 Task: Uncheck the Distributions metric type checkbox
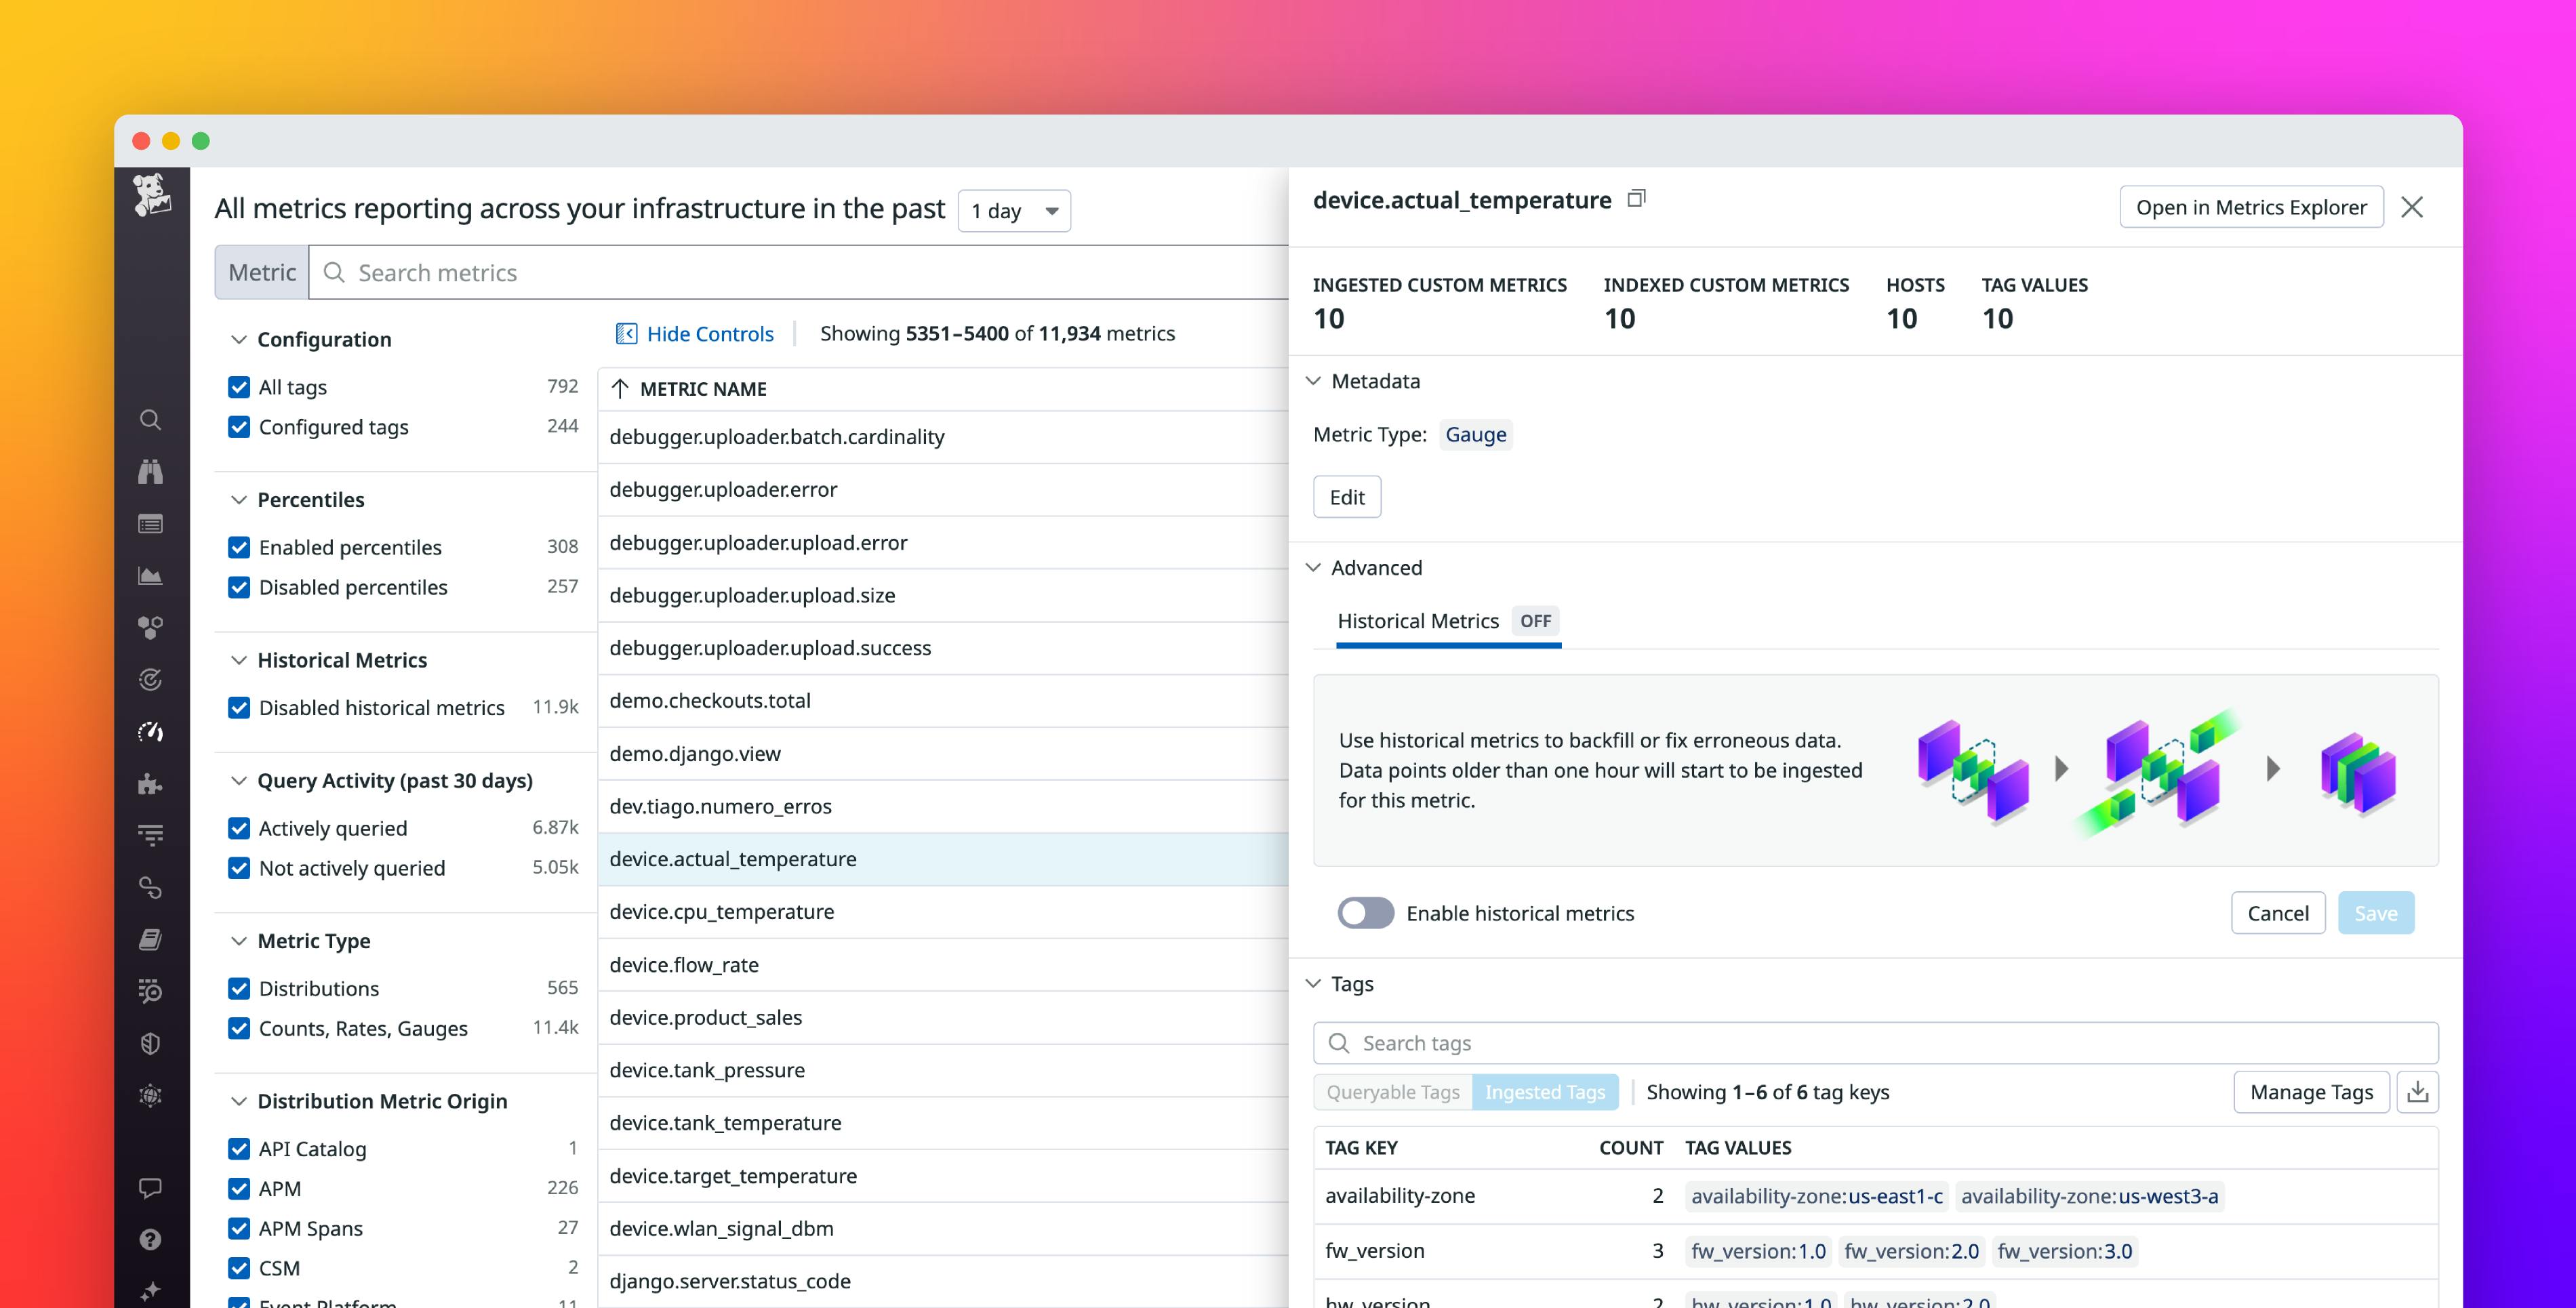coord(239,988)
